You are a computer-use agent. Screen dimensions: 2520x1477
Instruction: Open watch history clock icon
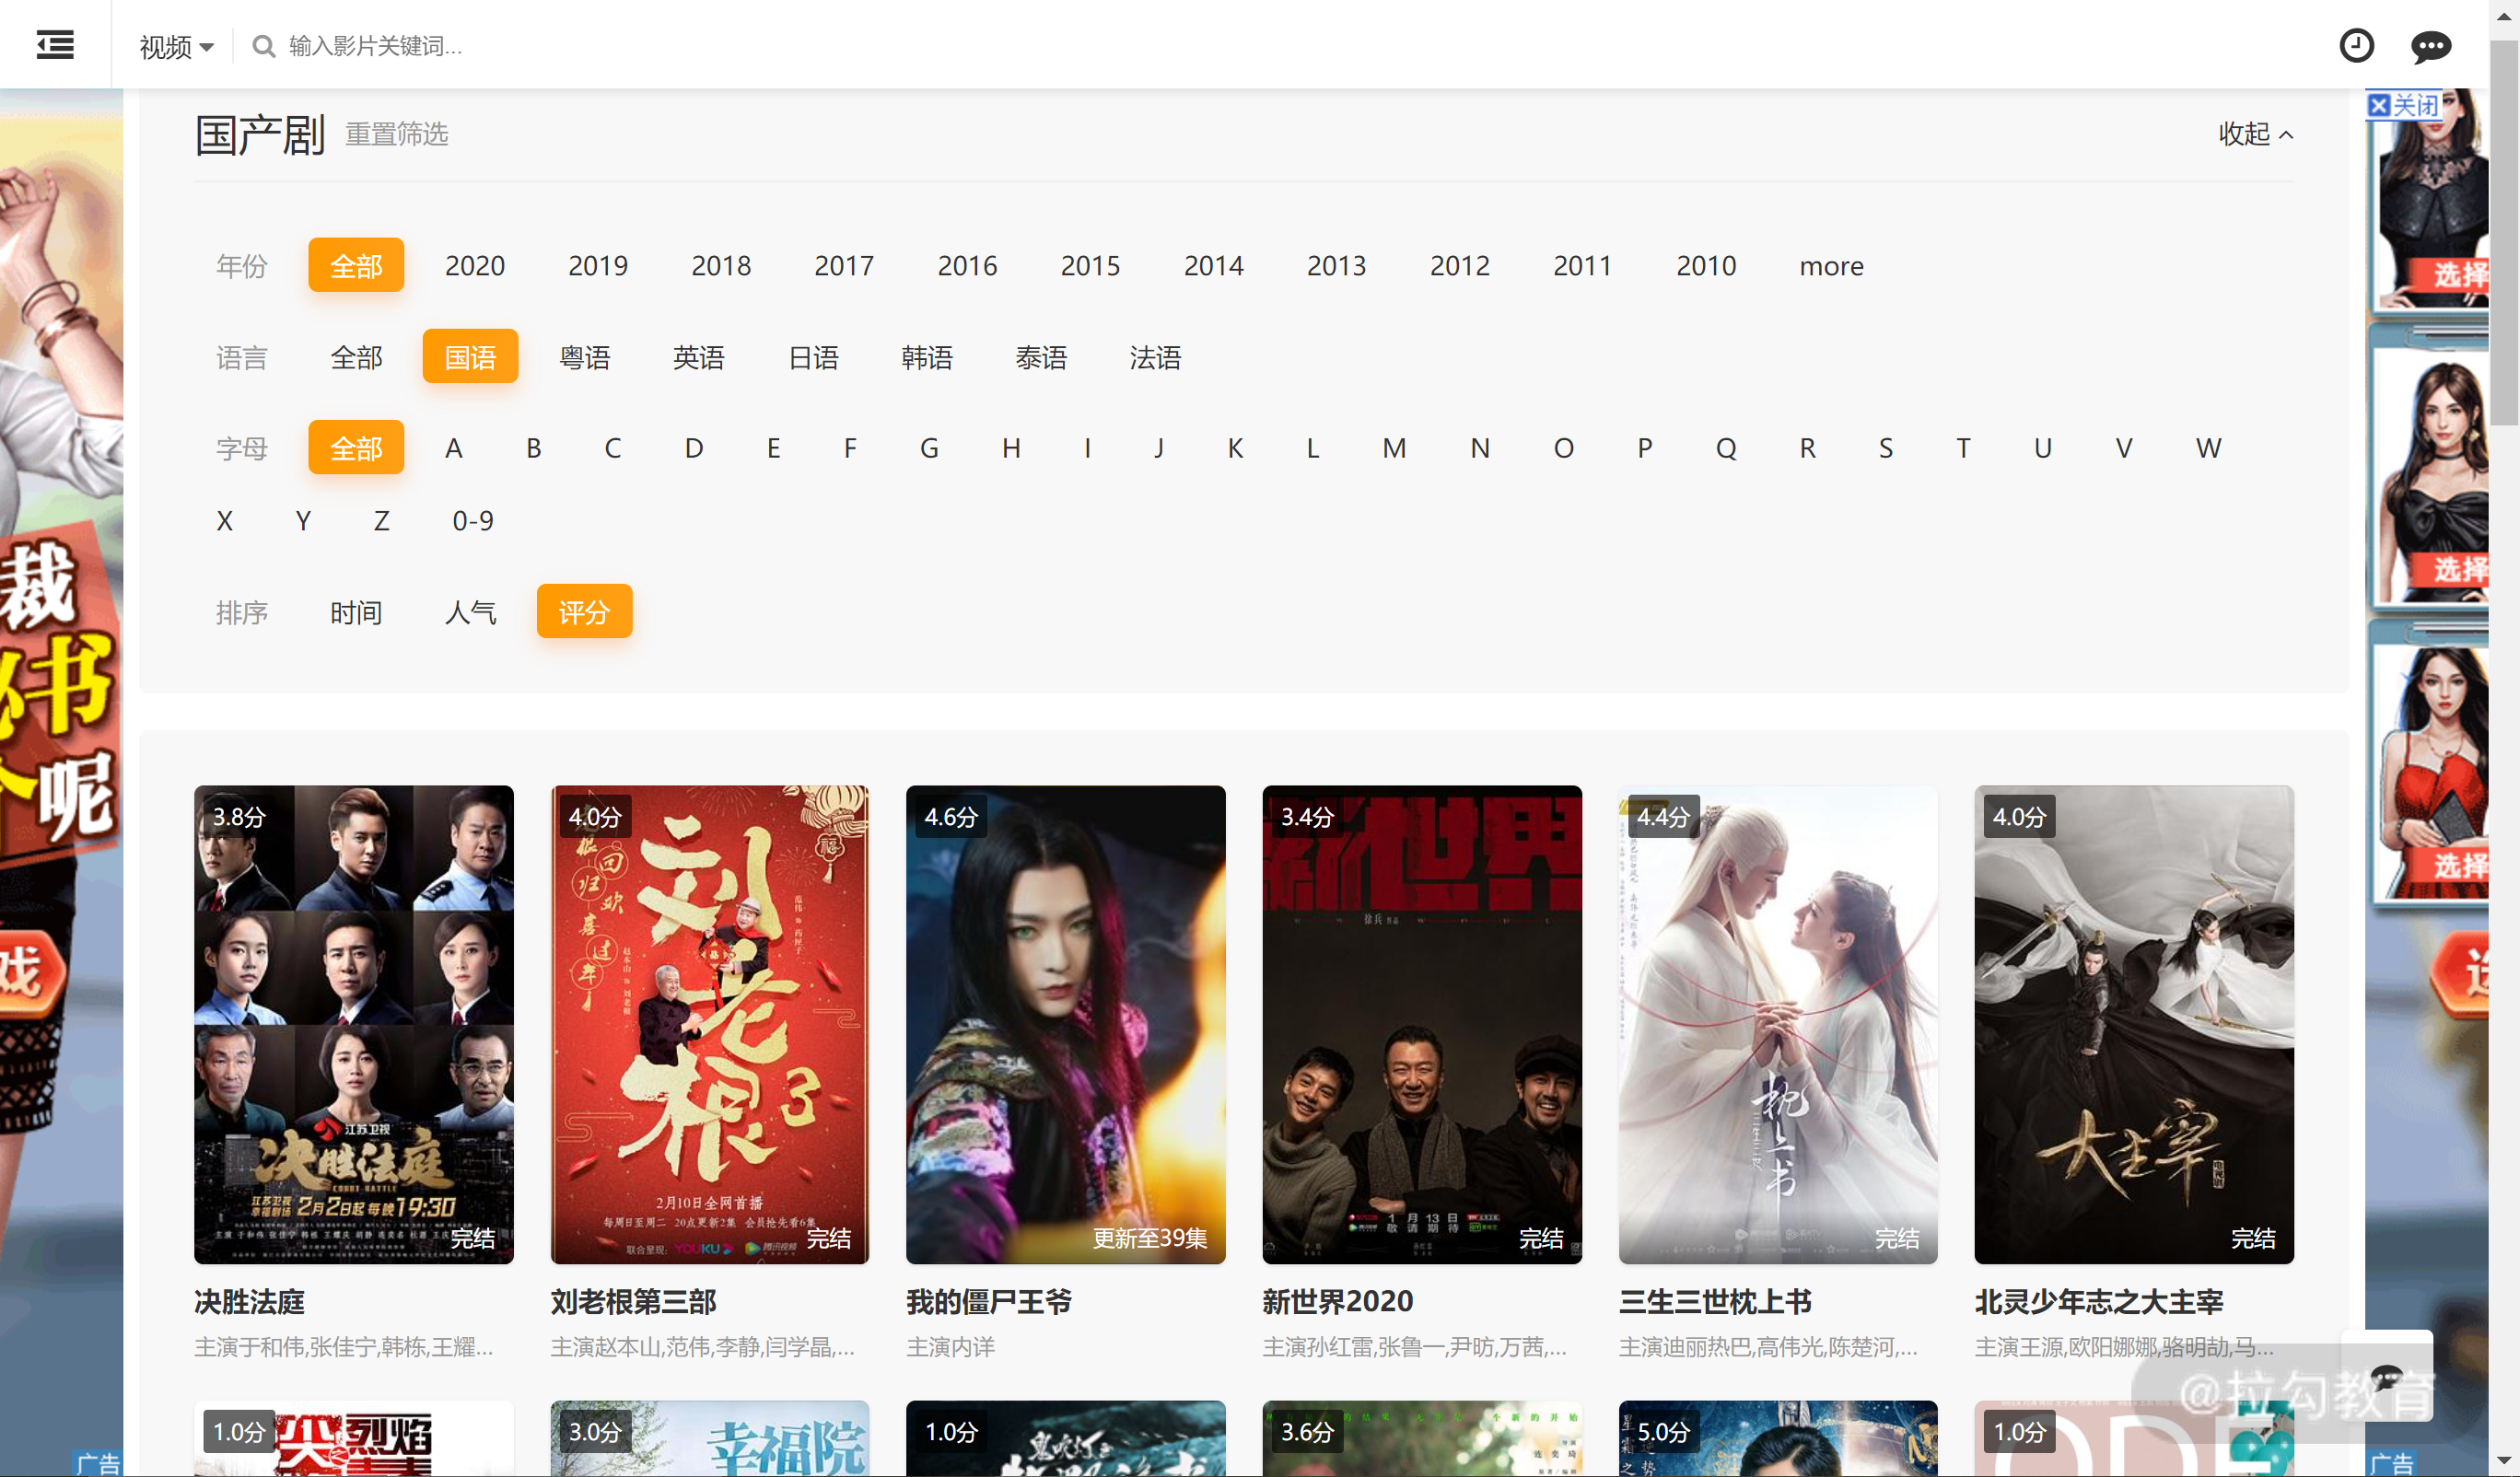tap(2356, 45)
